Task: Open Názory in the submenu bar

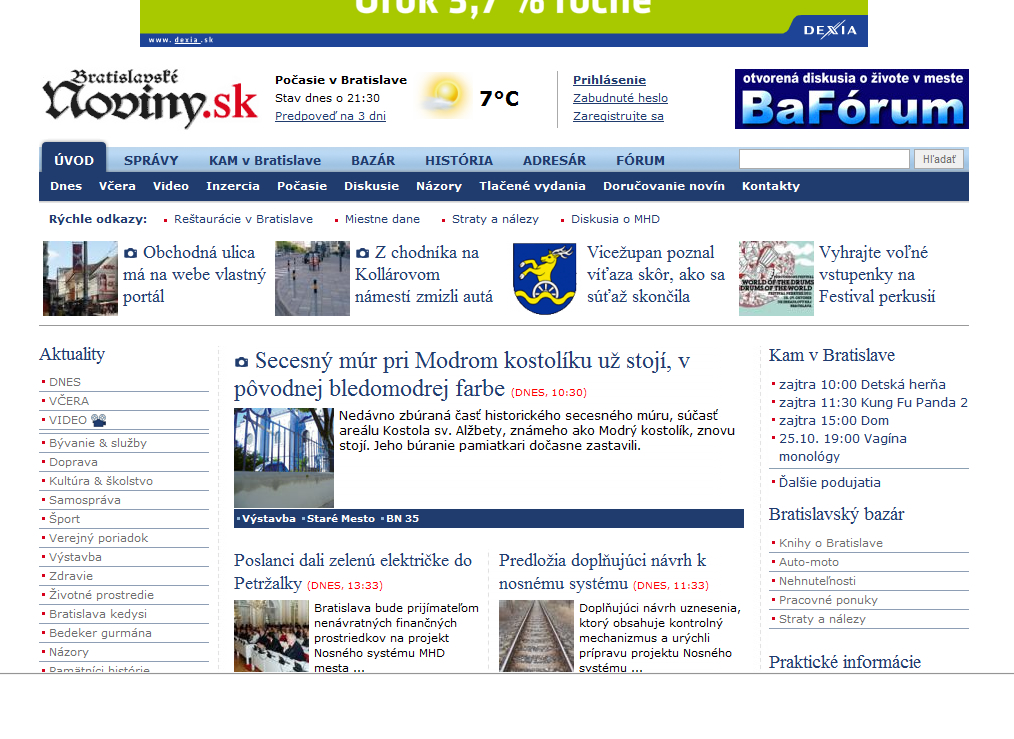Action: click(x=439, y=186)
